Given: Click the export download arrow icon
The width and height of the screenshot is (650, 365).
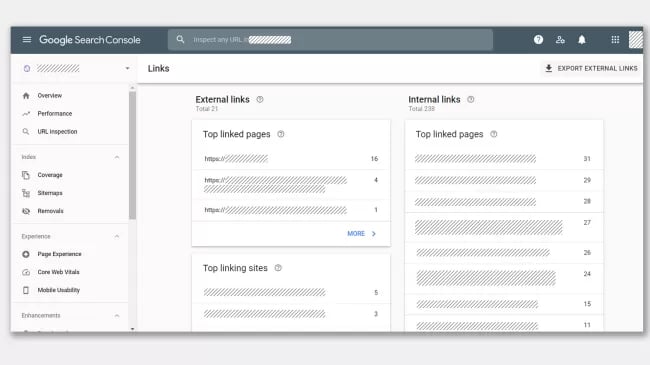Looking at the screenshot, I should [548, 68].
